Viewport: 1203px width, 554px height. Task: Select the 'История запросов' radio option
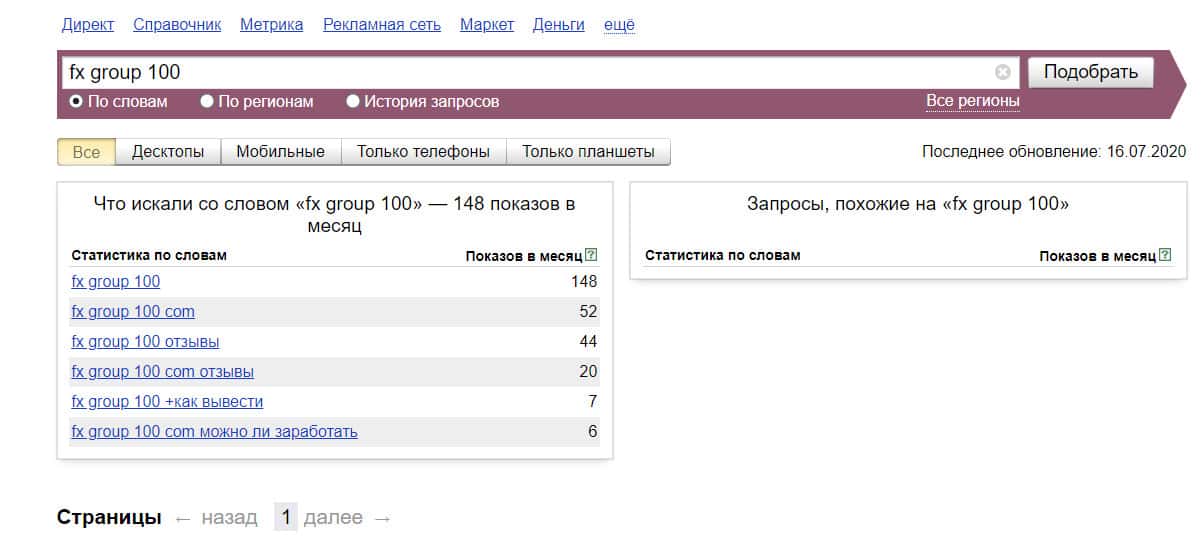tap(353, 101)
